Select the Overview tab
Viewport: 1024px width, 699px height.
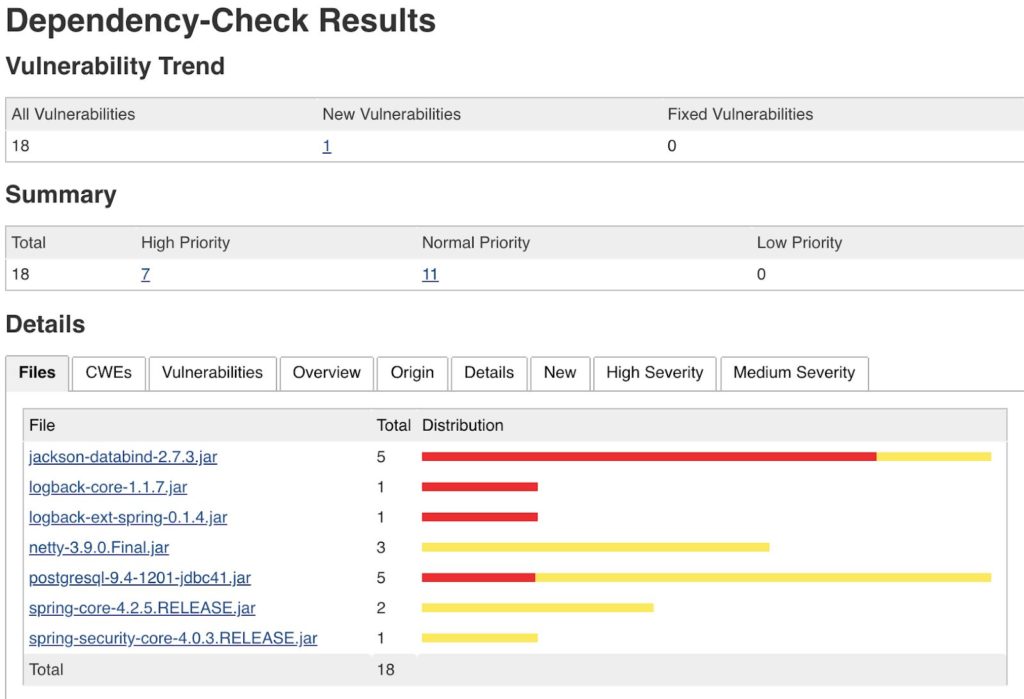(x=326, y=373)
